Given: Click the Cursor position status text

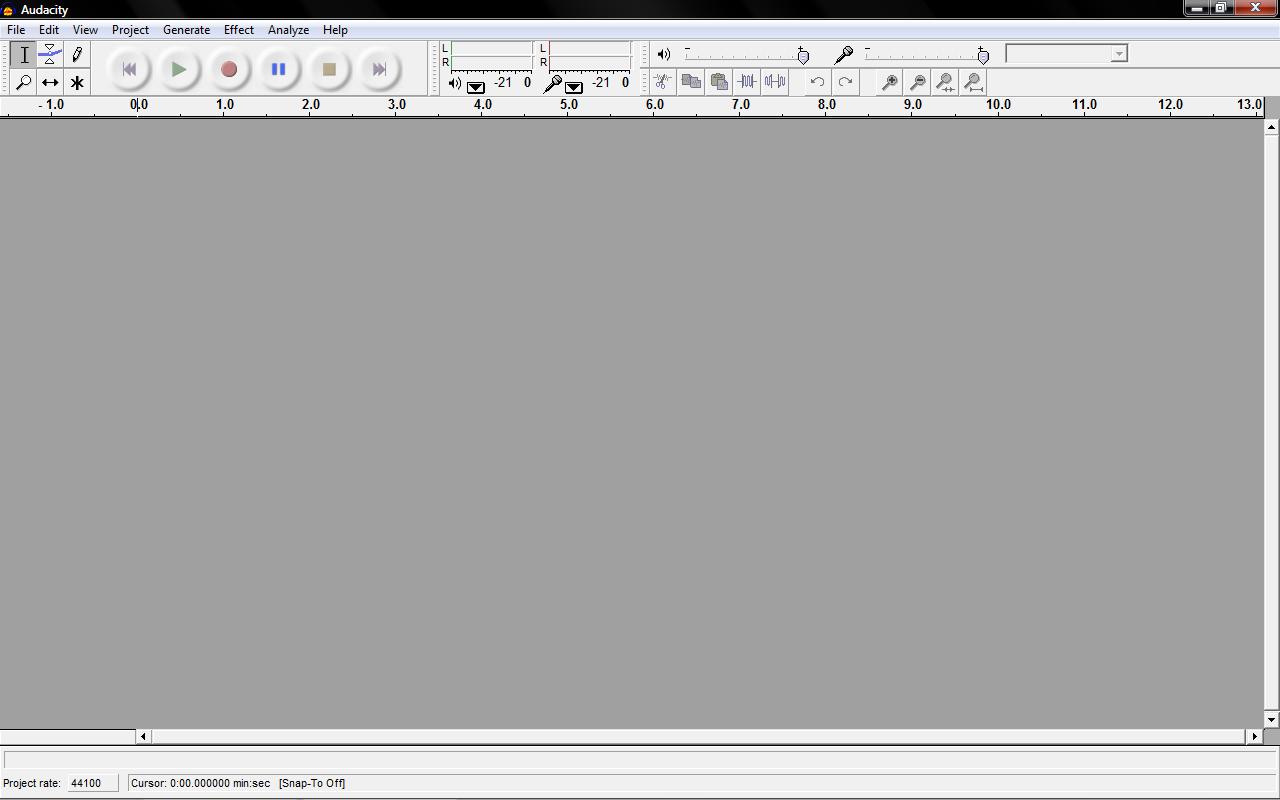Looking at the screenshot, I should coord(200,783).
